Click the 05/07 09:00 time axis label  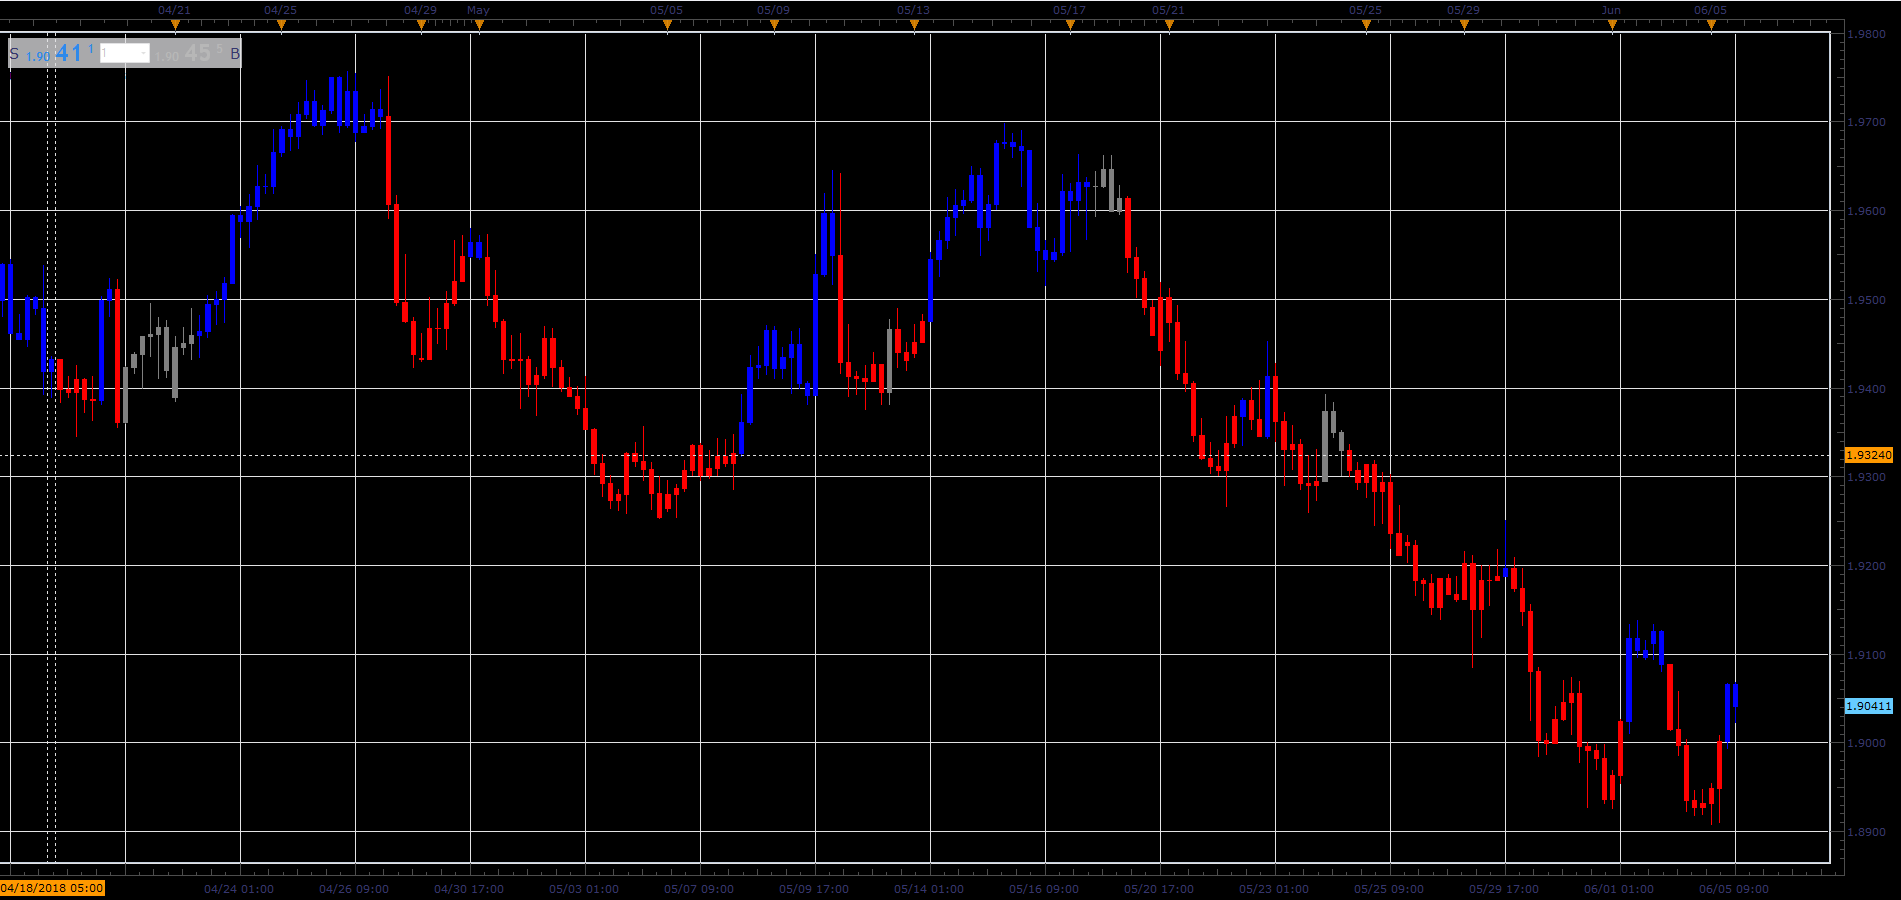tap(699, 889)
